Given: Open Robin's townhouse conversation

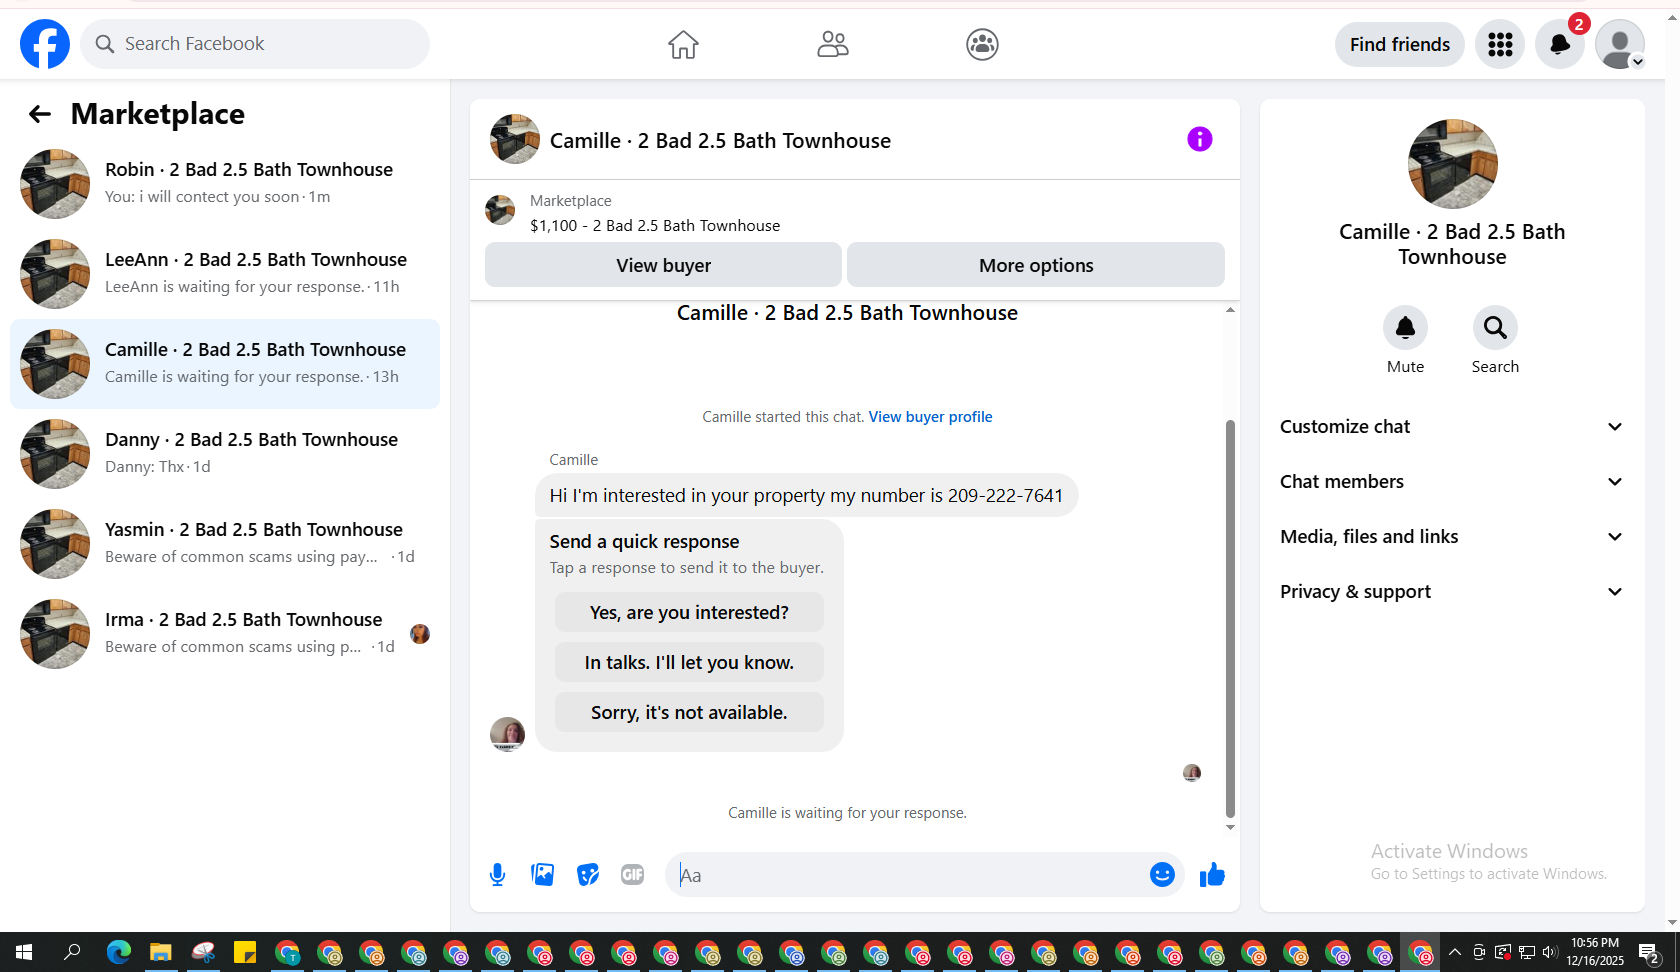Looking at the screenshot, I should [x=225, y=184].
